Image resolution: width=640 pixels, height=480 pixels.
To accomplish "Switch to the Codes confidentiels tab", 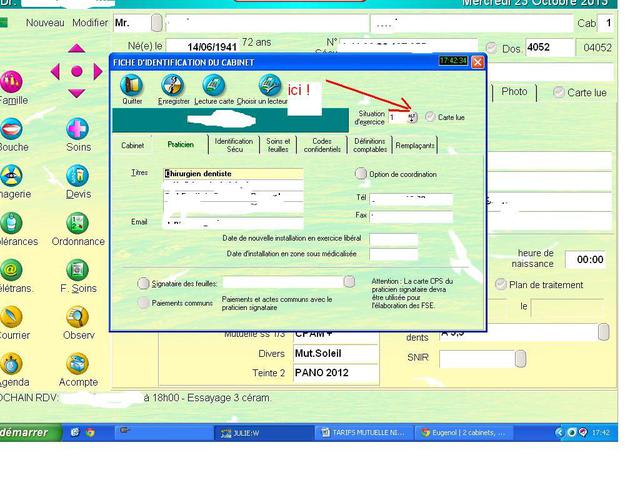I will 321,145.
